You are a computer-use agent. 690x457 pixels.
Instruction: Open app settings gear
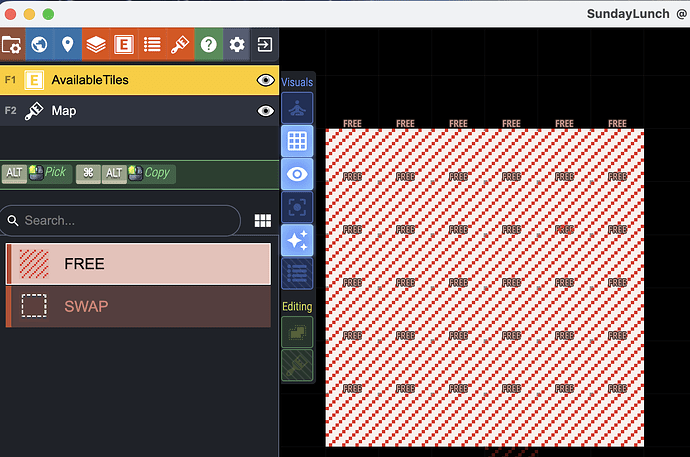click(237, 45)
